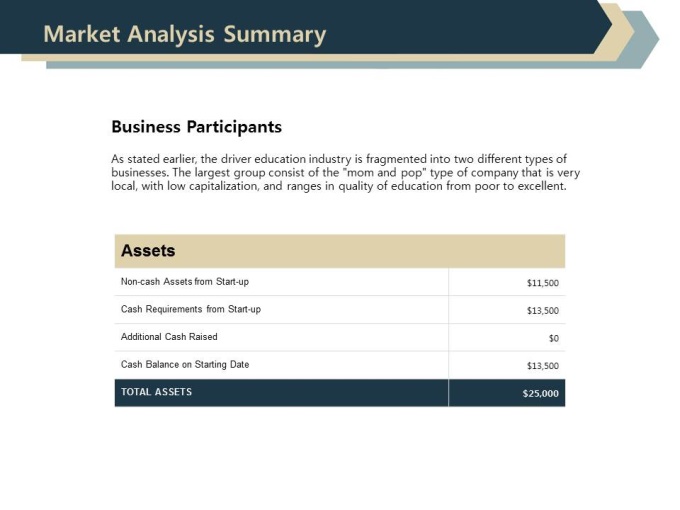Click the word Summary in the title

coord(275,35)
